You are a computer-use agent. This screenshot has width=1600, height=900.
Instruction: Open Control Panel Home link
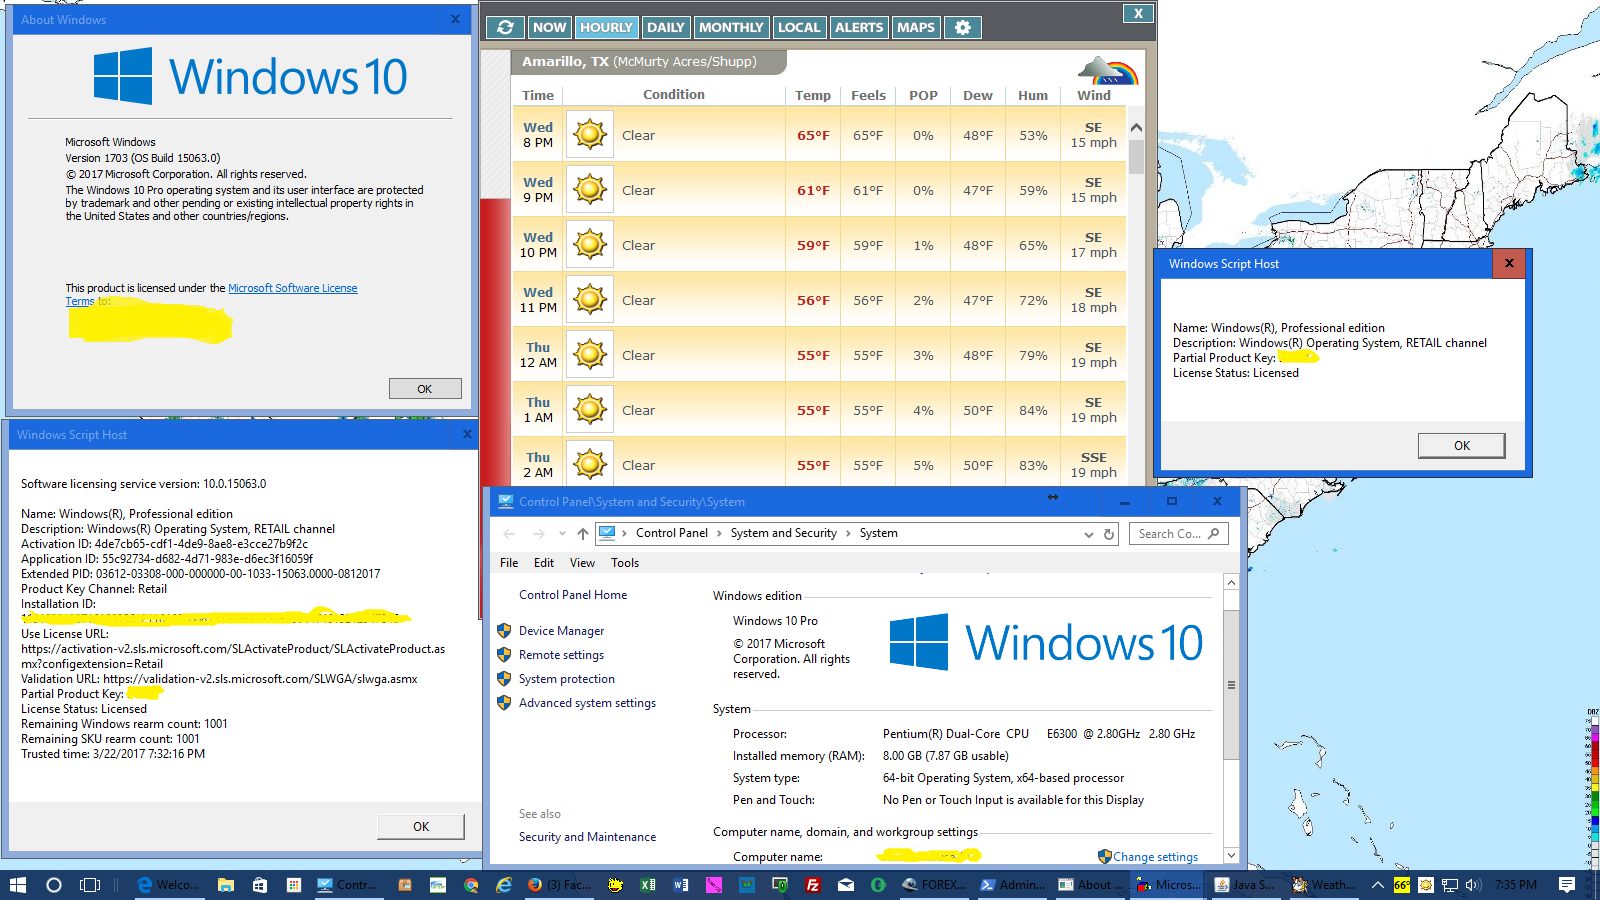573,595
